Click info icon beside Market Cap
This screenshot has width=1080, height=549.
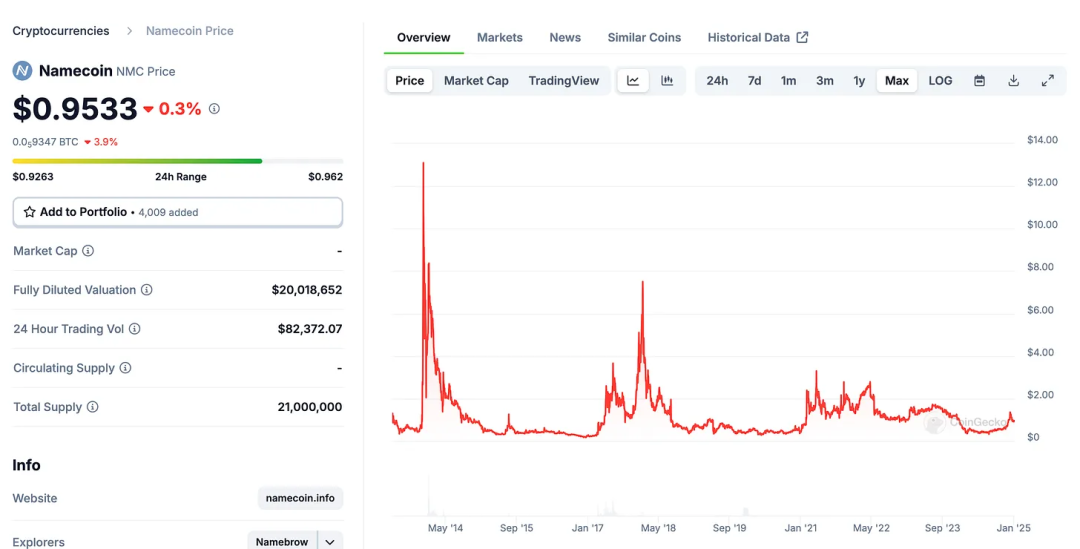tap(88, 251)
